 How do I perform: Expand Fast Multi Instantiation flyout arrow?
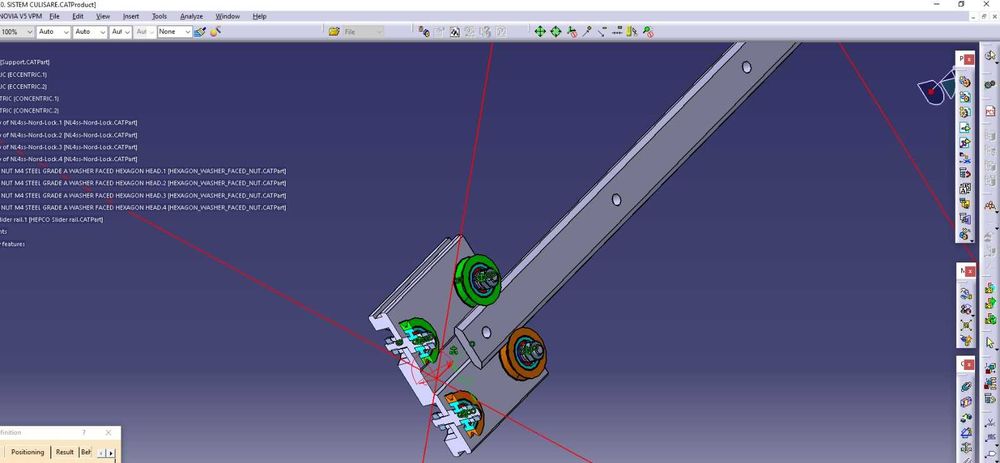click(973, 239)
